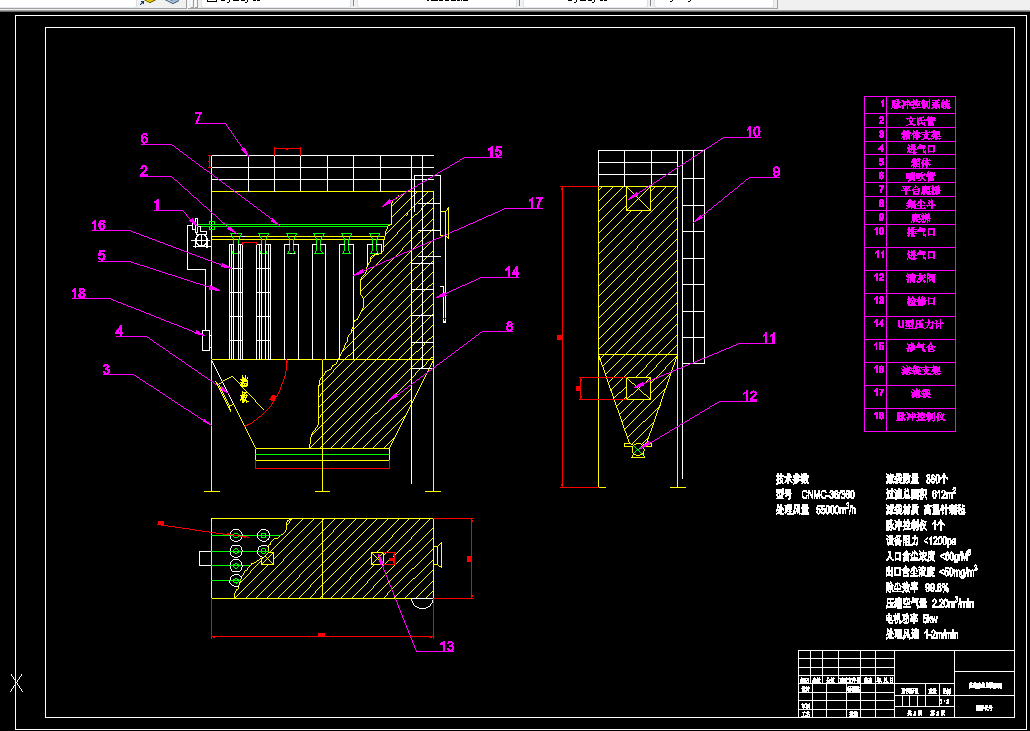Click callout number 12 near the ash valve
The height and width of the screenshot is (731, 1030).
[x=750, y=396]
